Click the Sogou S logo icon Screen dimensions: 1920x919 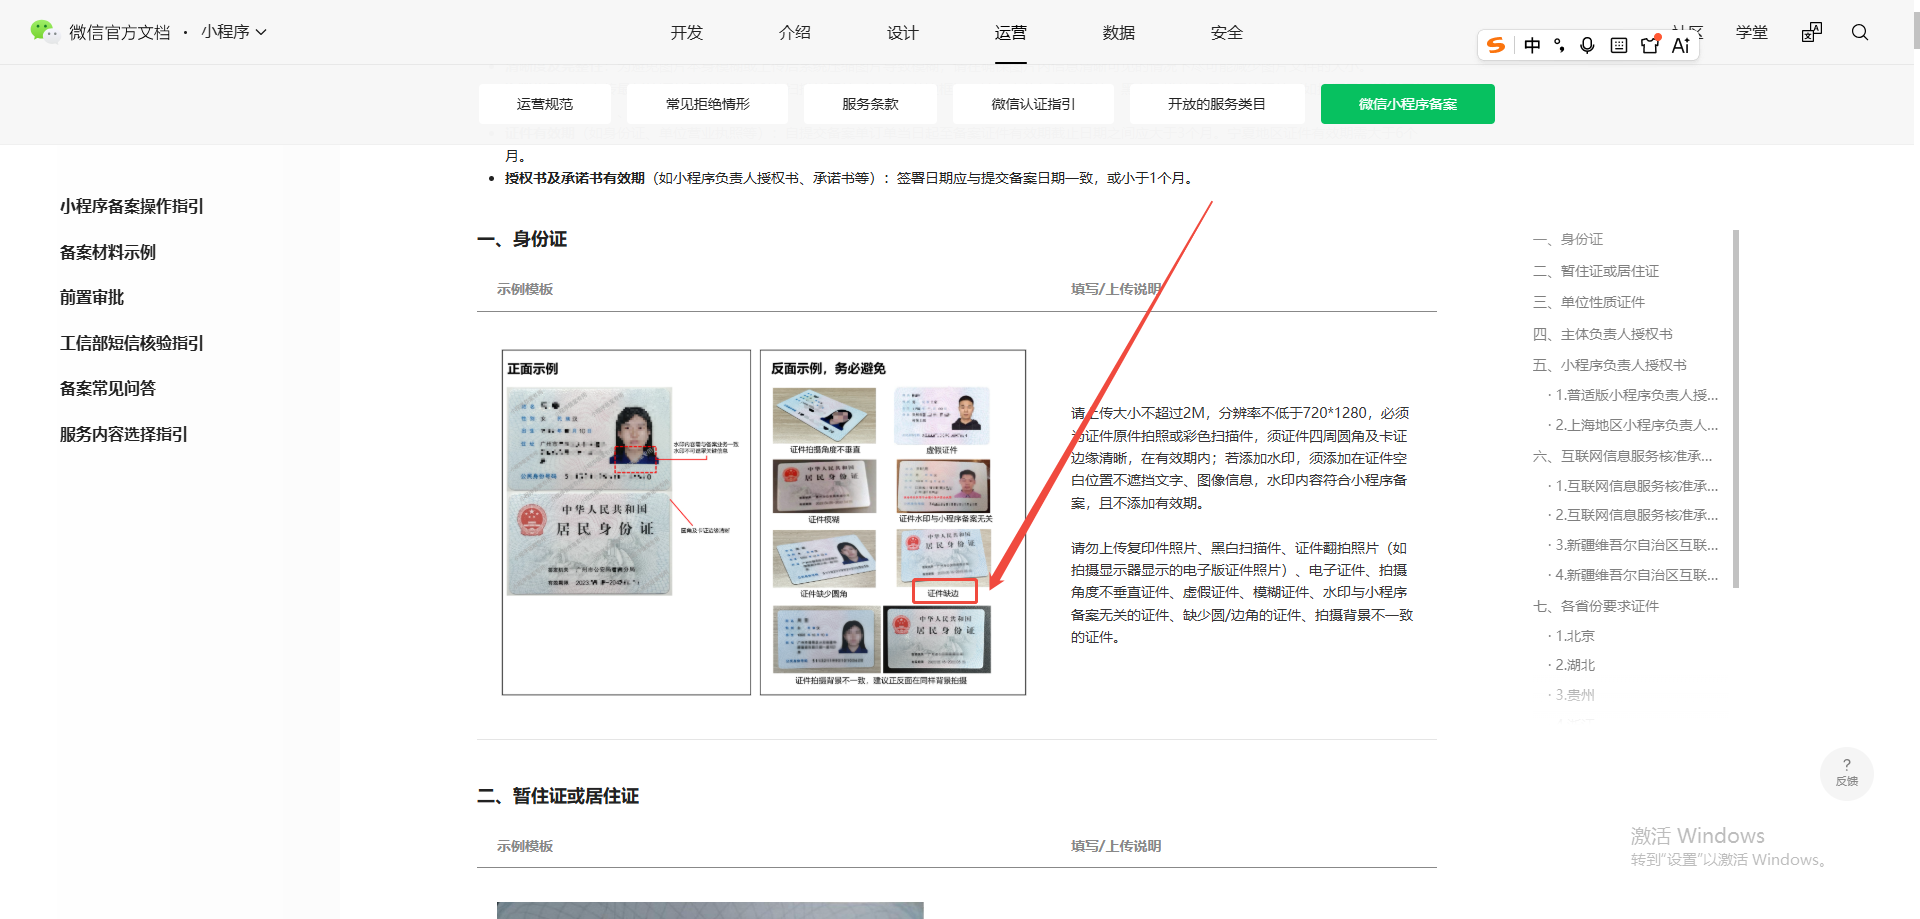pos(1496,45)
